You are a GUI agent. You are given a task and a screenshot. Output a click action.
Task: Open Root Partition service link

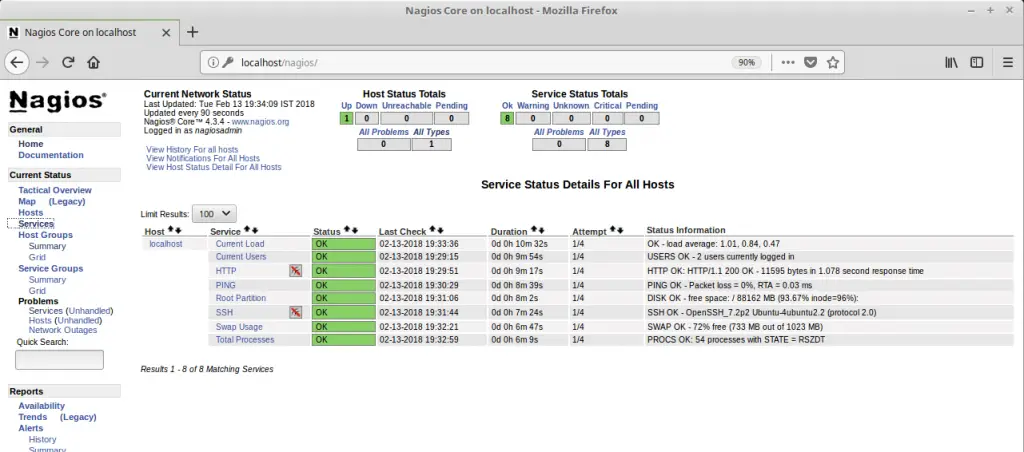click(241, 298)
